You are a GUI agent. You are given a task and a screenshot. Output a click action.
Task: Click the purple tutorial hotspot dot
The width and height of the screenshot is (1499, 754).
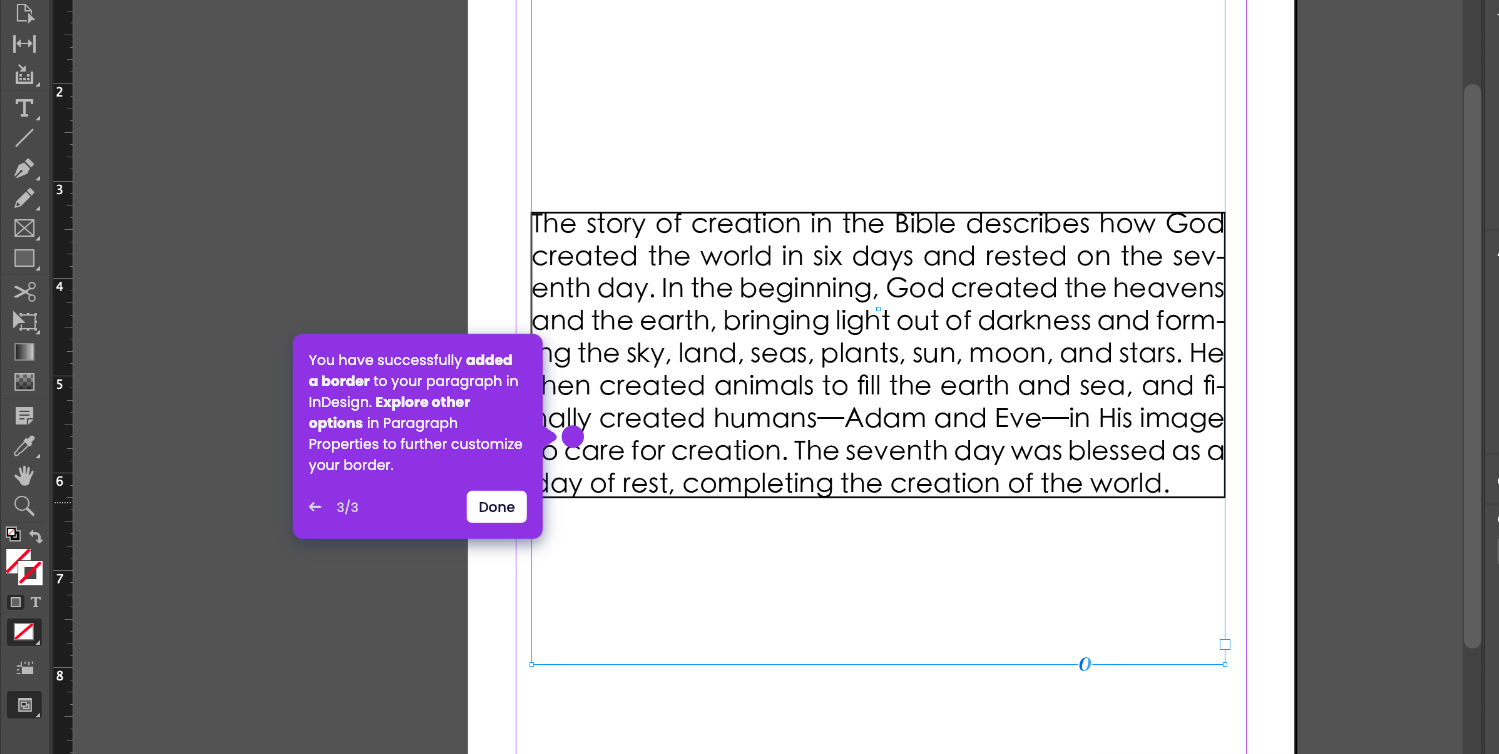coord(573,437)
